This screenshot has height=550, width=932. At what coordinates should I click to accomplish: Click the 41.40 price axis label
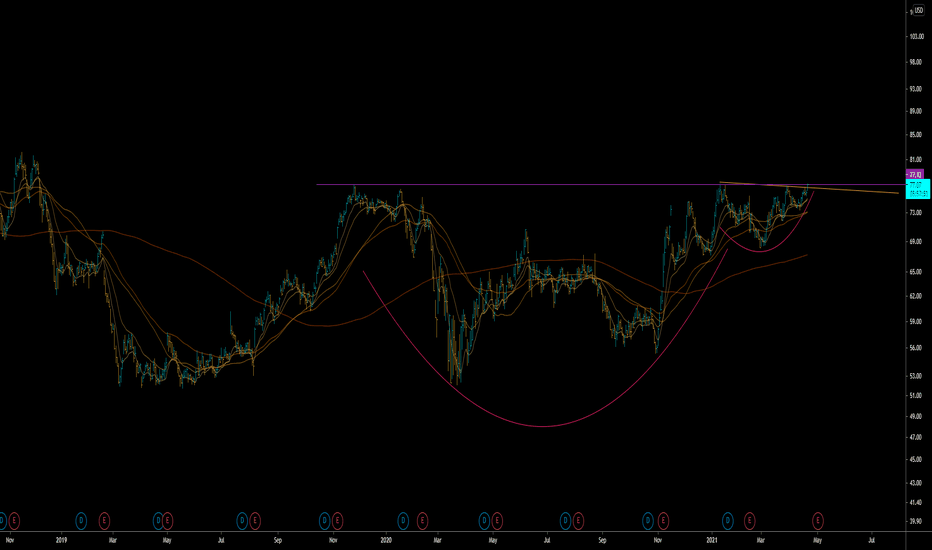click(915, 502)
